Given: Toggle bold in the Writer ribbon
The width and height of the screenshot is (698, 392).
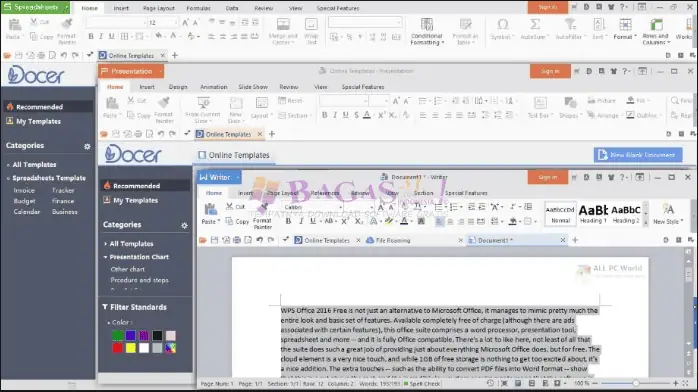Looking at the screenshot, I should [288, 221].
